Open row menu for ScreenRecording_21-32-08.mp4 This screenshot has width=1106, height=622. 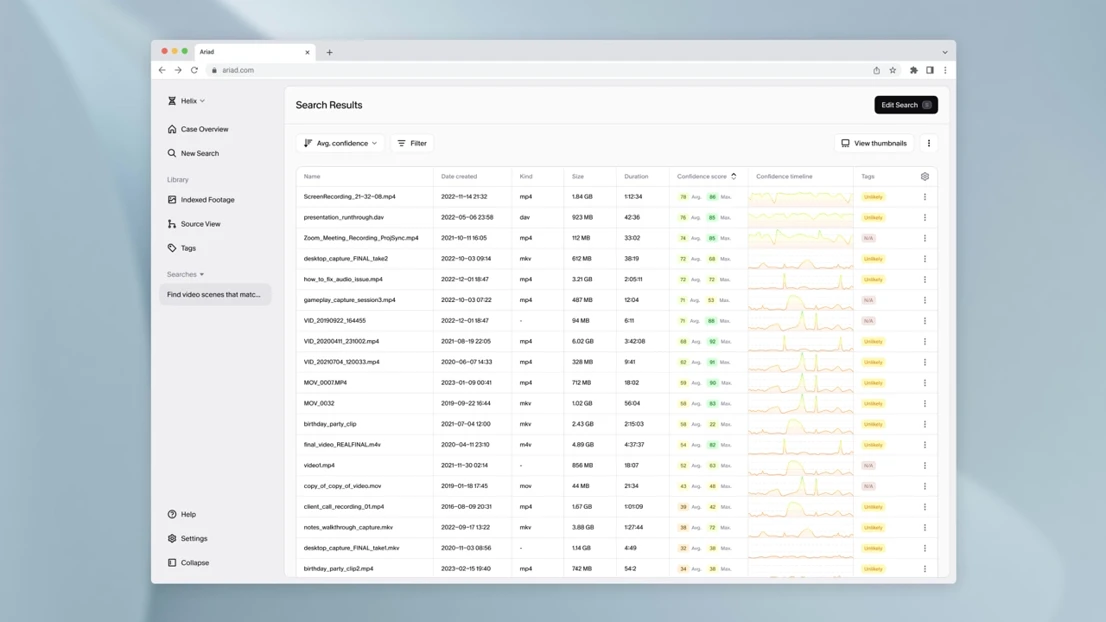925,197
